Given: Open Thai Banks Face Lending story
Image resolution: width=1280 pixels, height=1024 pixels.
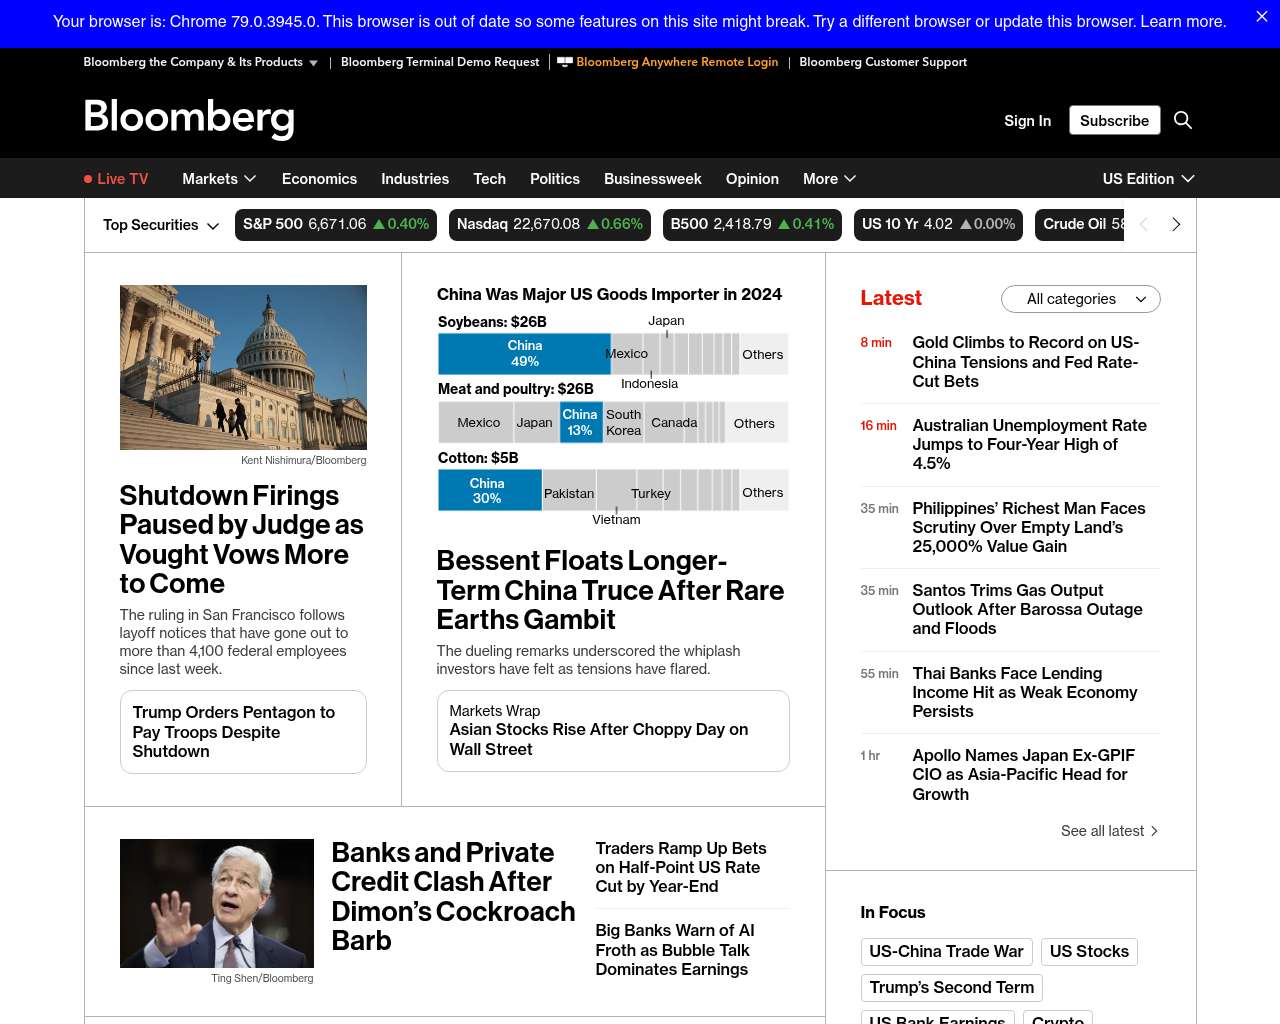Looking at the screenshot, I should 1025,692.
